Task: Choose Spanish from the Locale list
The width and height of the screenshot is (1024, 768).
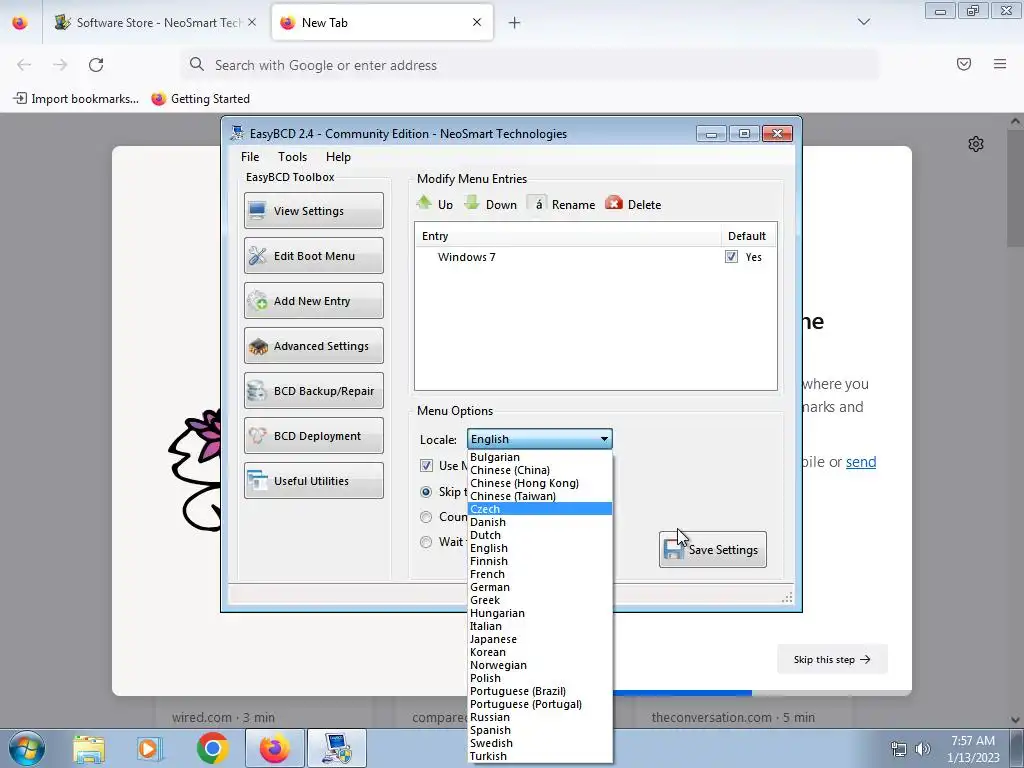Action: (x=540, y=730)
